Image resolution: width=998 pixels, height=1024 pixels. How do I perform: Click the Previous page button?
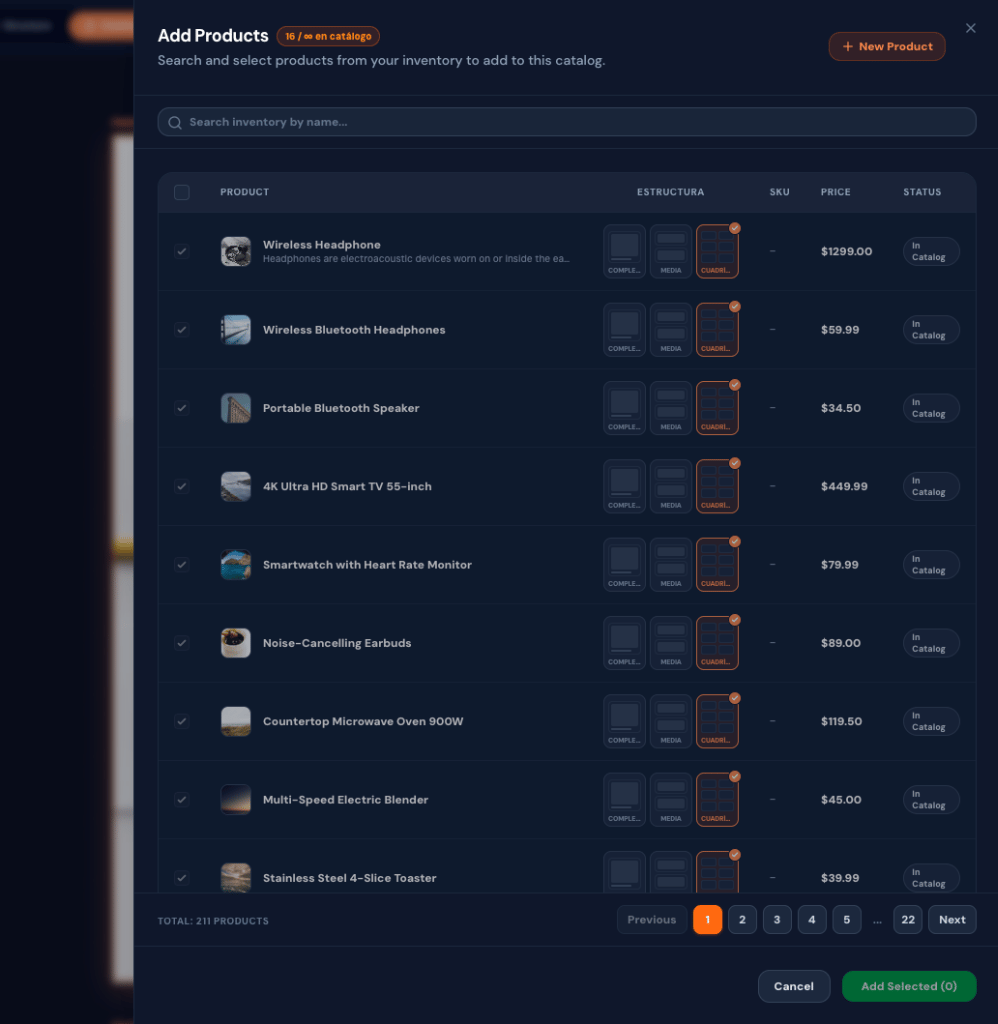tap(651, 920)
